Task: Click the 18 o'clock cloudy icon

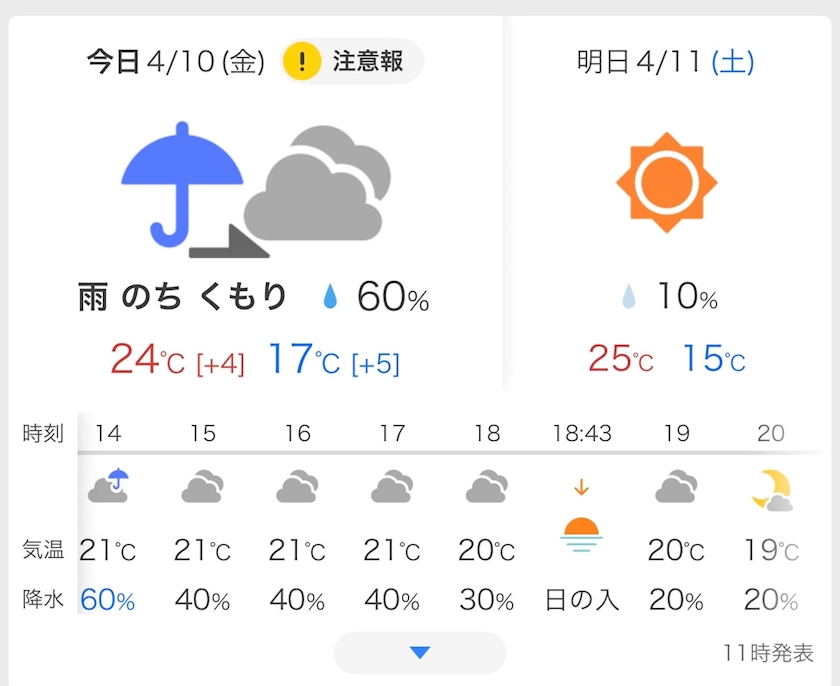Action: [x=486, y=486]
